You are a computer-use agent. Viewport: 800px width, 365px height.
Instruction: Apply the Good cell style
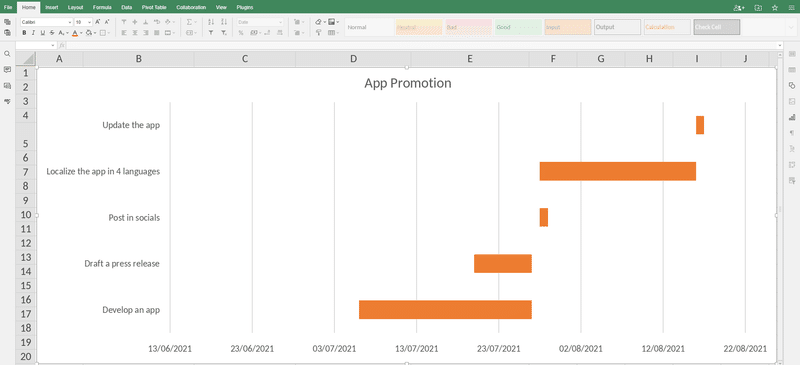[x=518, y=27]
